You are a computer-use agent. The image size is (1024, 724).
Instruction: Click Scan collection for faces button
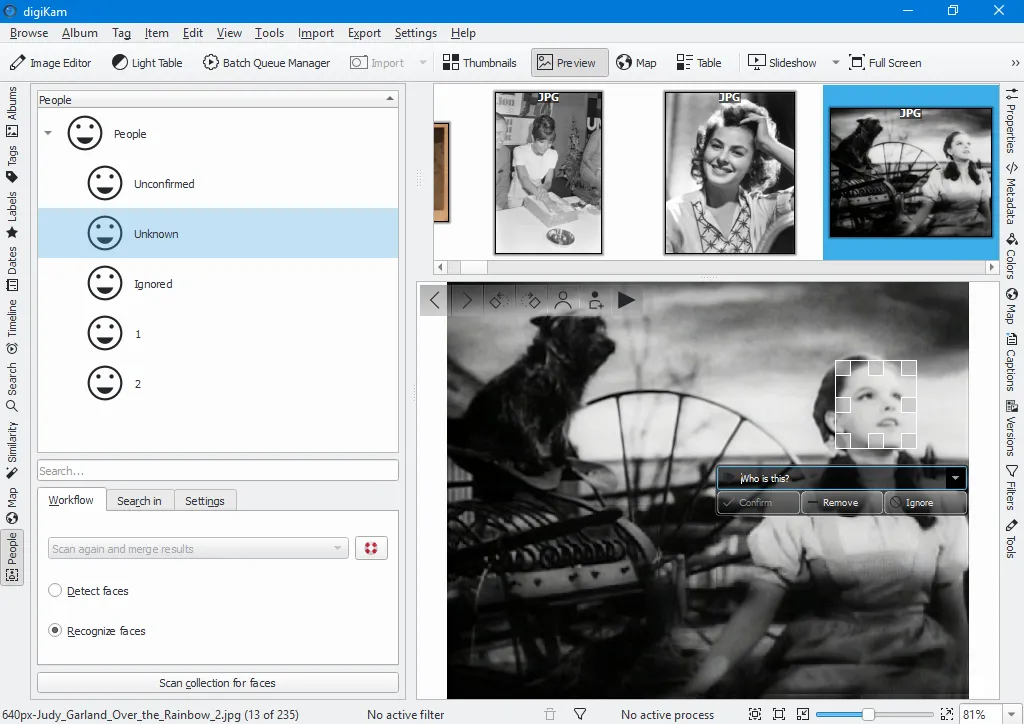[218, 683]
